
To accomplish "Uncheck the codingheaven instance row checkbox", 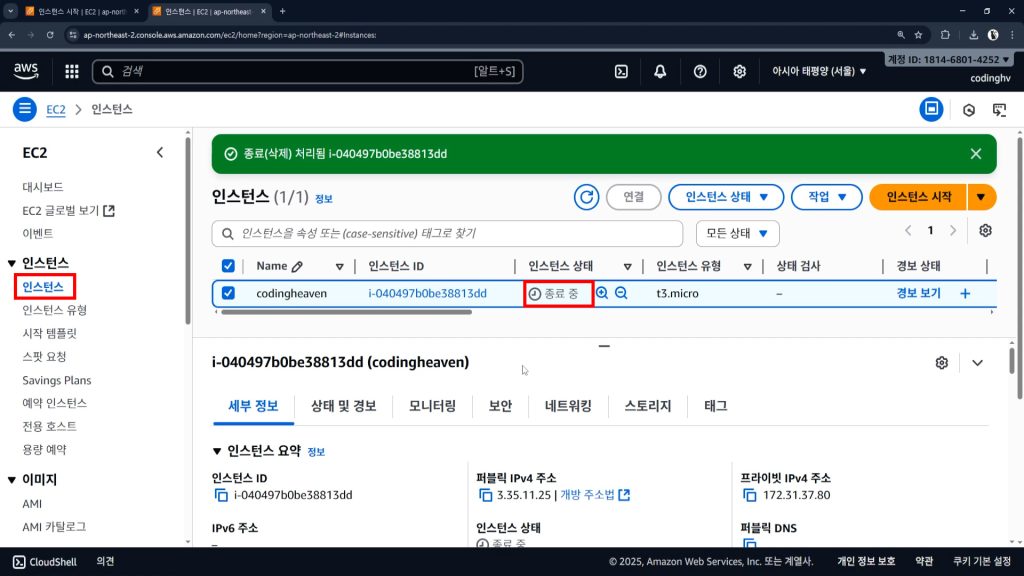I will (228, 293).
